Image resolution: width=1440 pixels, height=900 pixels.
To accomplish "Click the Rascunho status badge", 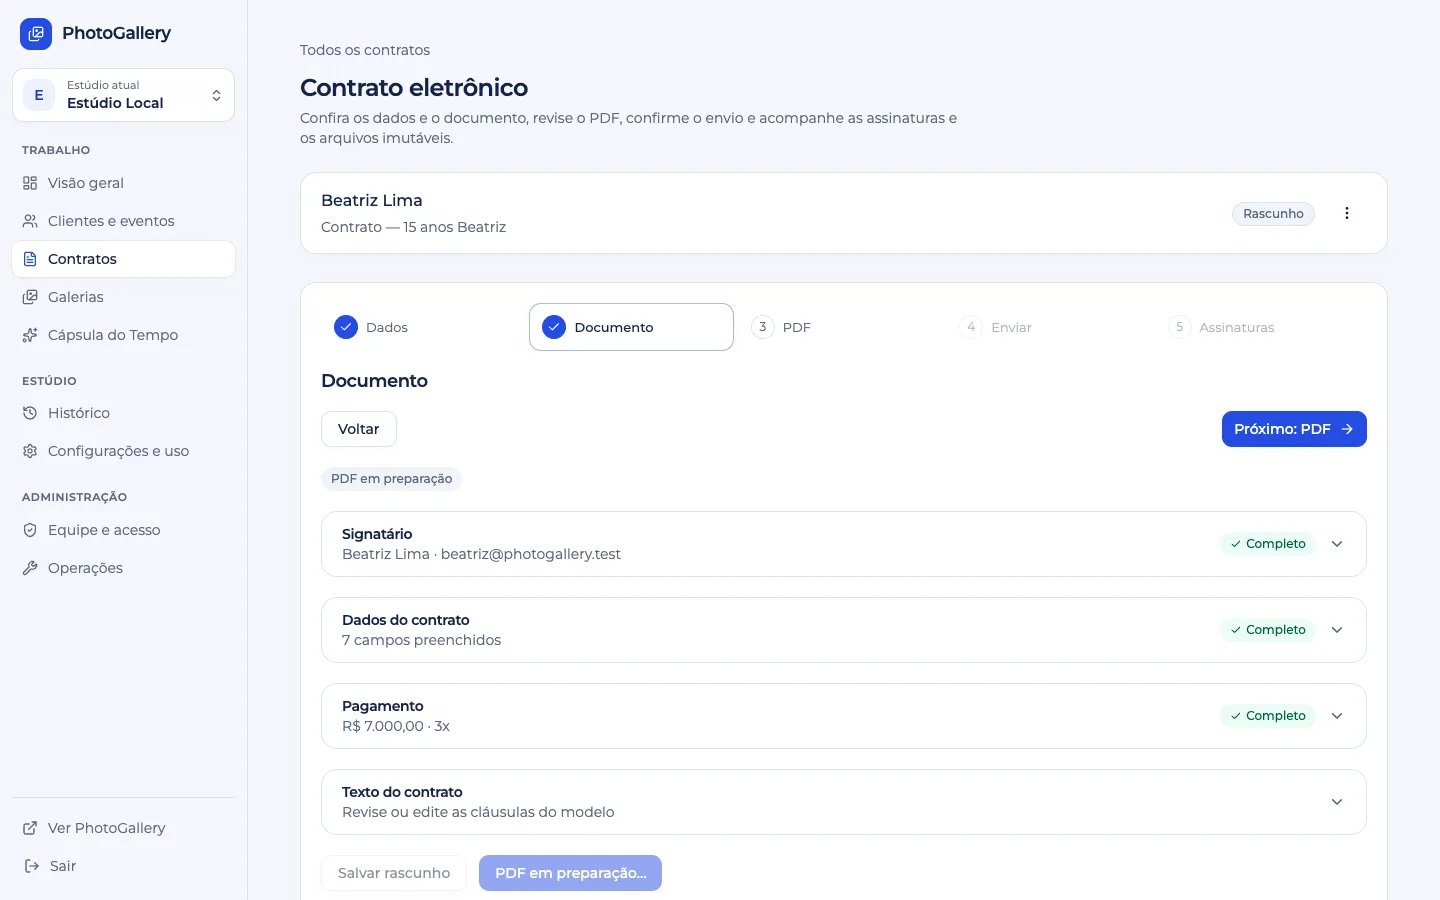I will (x=1273, y=213).
